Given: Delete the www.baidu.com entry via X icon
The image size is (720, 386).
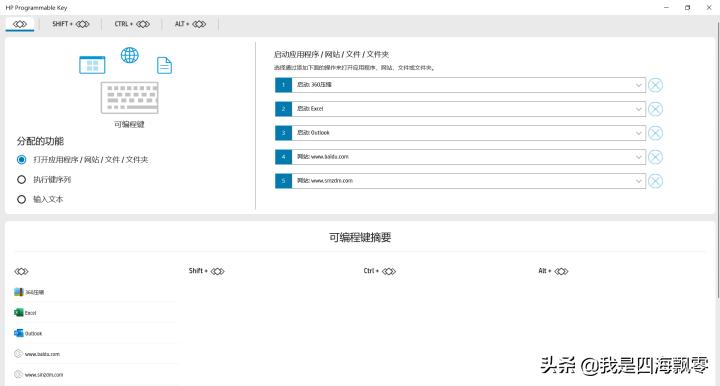Looking at the screenshot, I should tap(655, 157).
